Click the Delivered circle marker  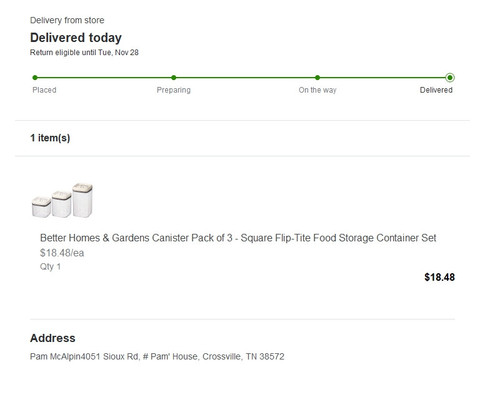[x=450, y=78]
